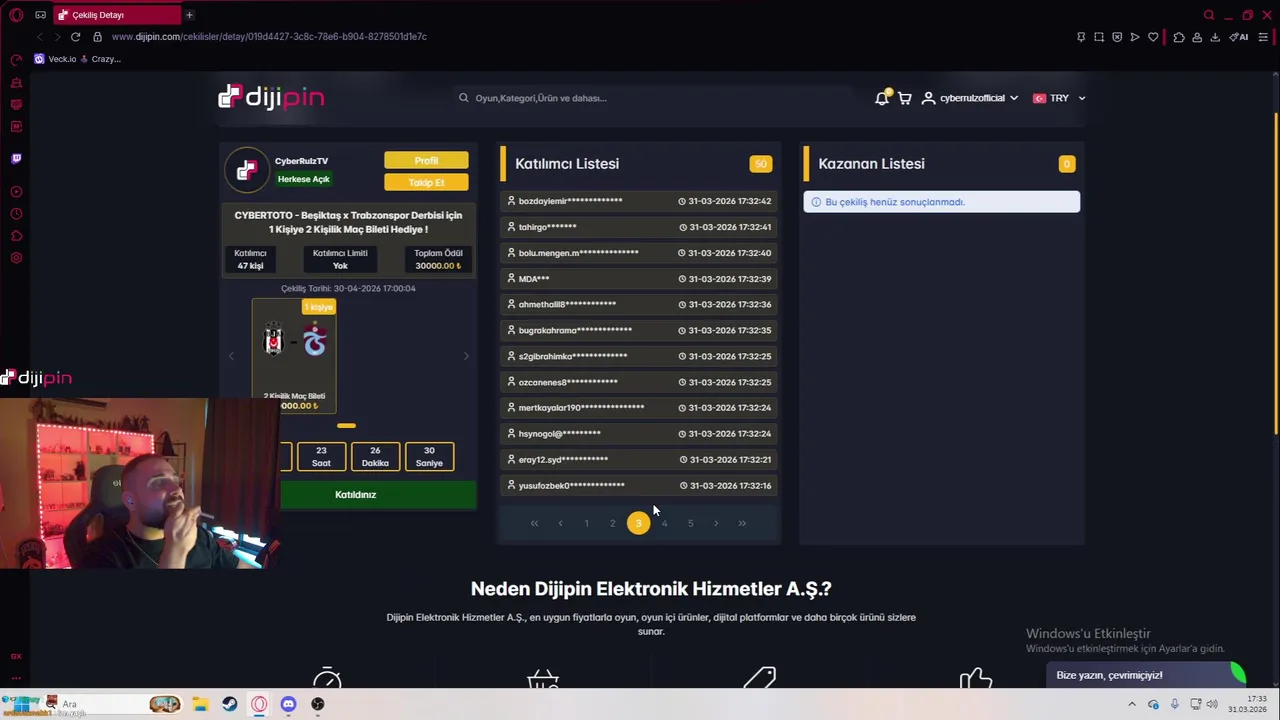Screen dimensions: 1280x720
Task: Click the pin icon in browser toolbar
Action: click(1081, 37)
